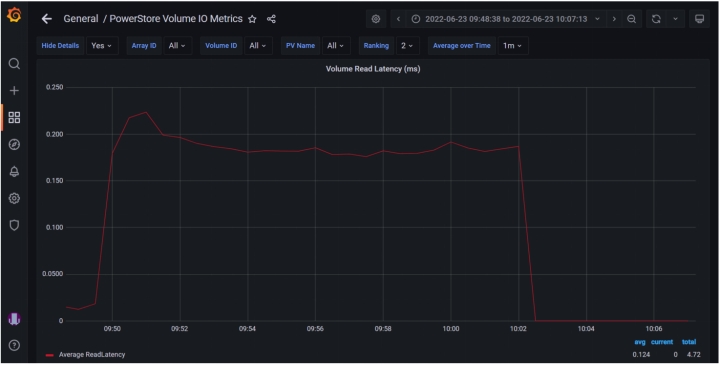Open the Volume ID All dropdown
The height and width of the screenshot is (365, 720).
coord(258,45)
